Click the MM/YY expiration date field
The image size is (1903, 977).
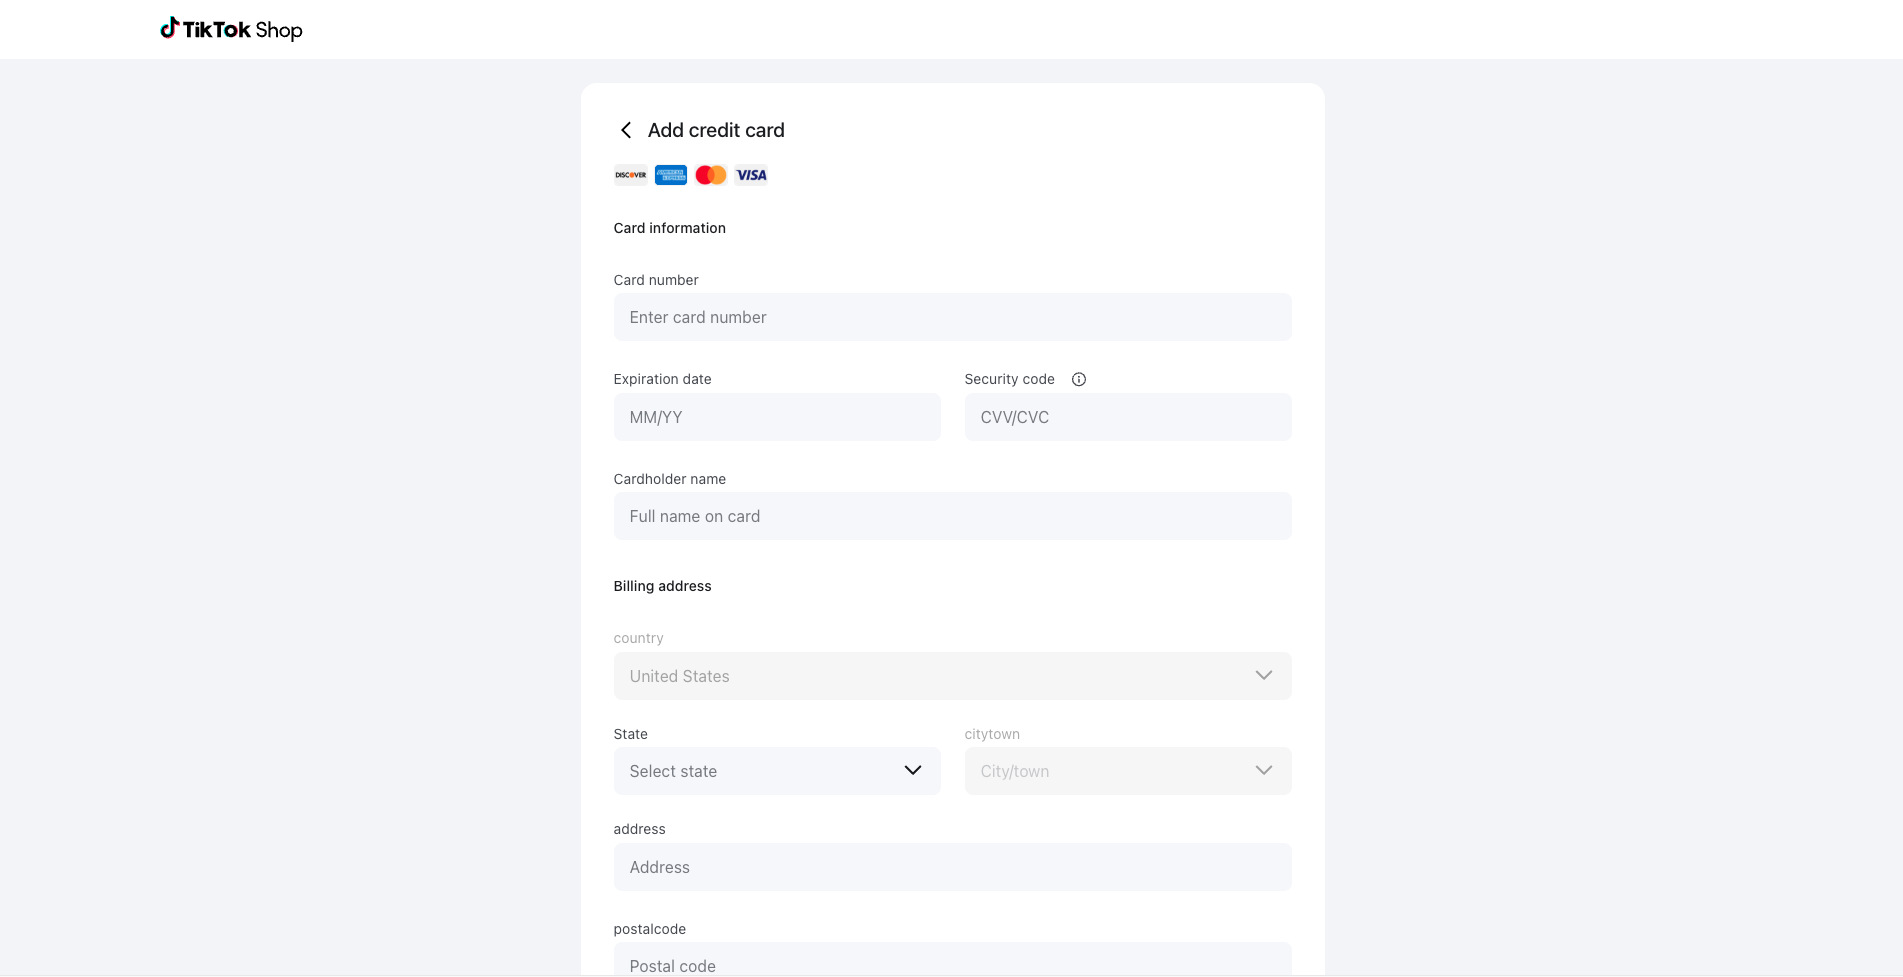(776, 417)
